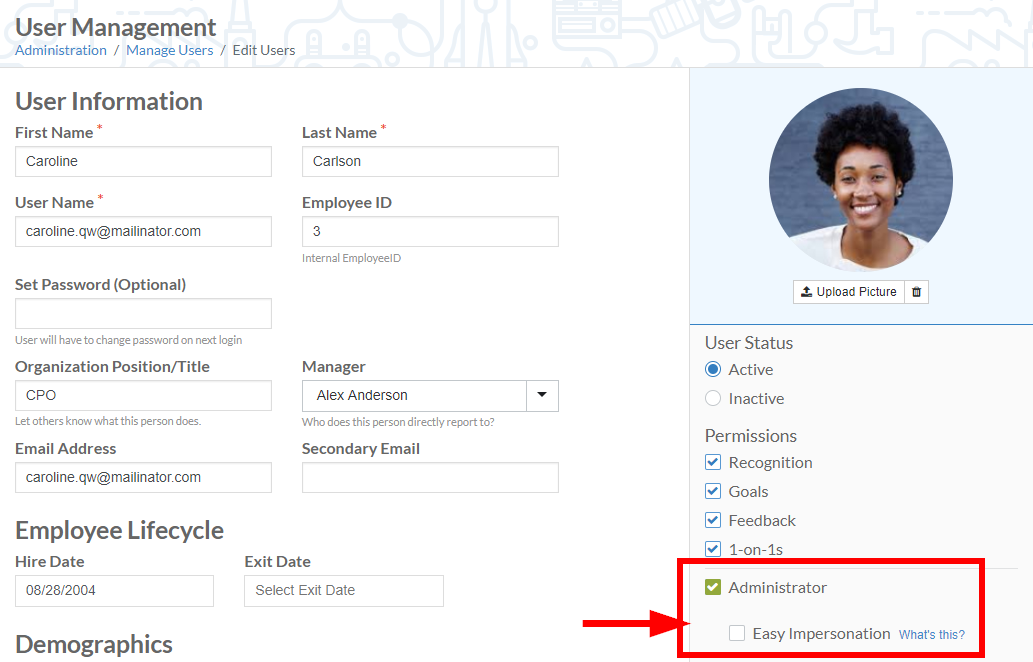Click the 'Internal EmployeeID' hint text
Image resolution: width=1033 pixels, height=662 pixels.
tap(351, 258)
